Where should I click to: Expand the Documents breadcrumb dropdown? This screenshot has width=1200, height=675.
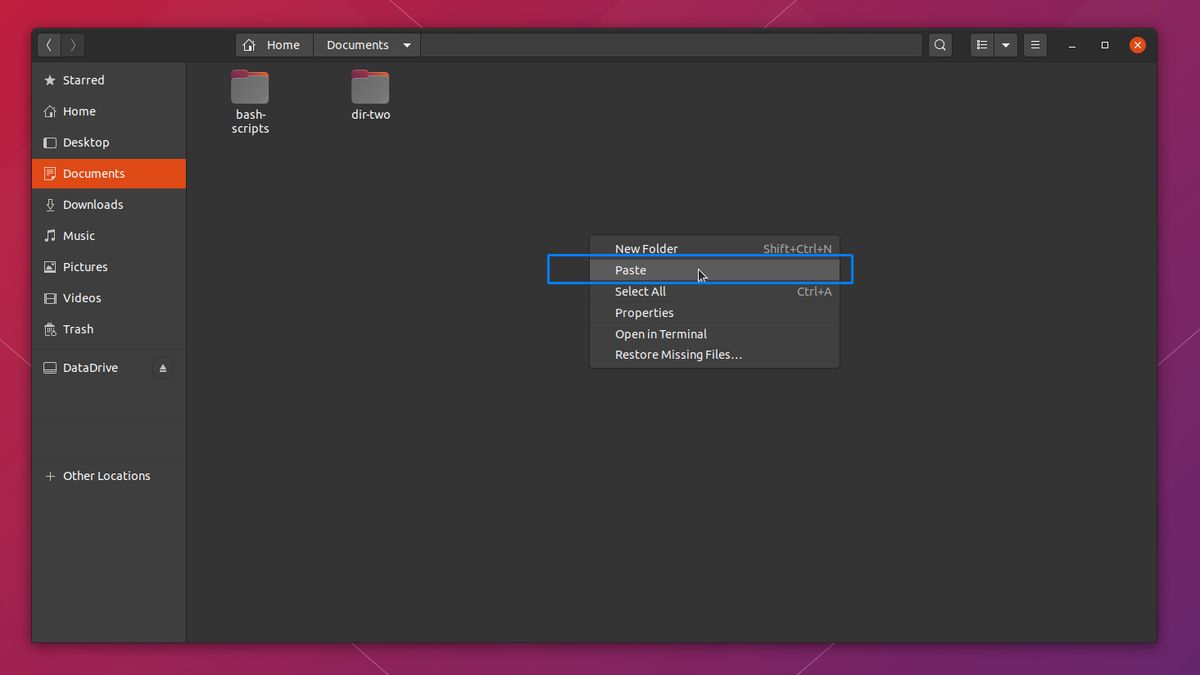[x=406, y=44]
